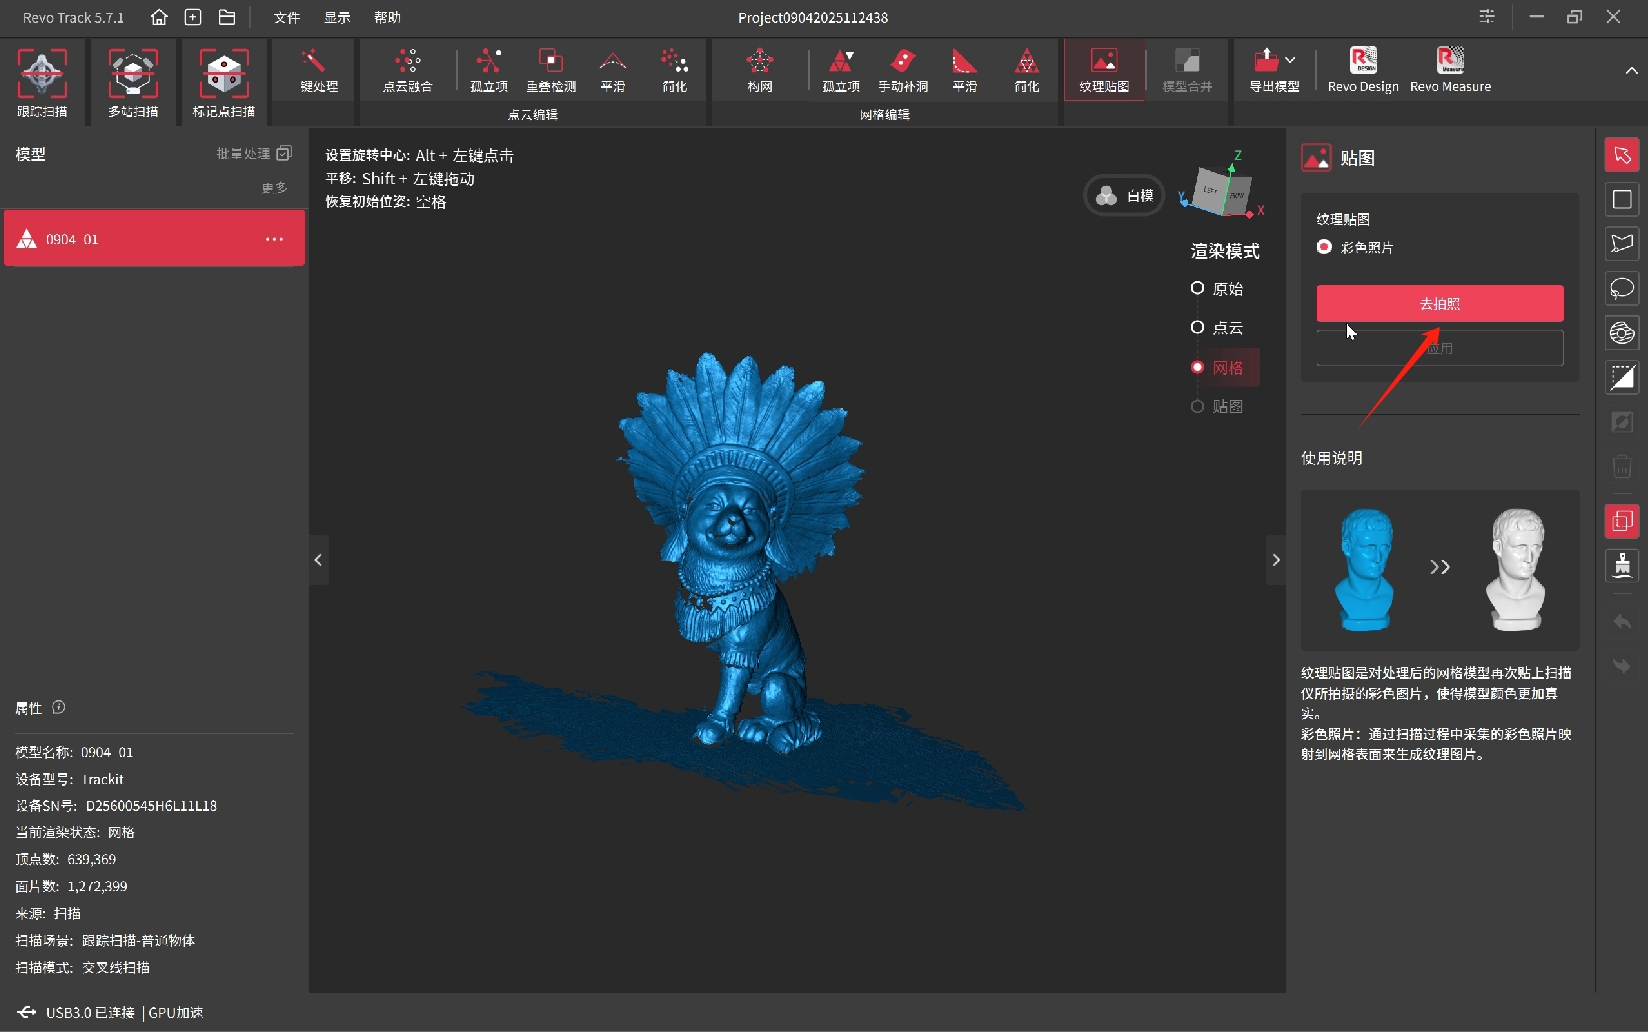Run the 构网 meshing tool

point(759,70)
